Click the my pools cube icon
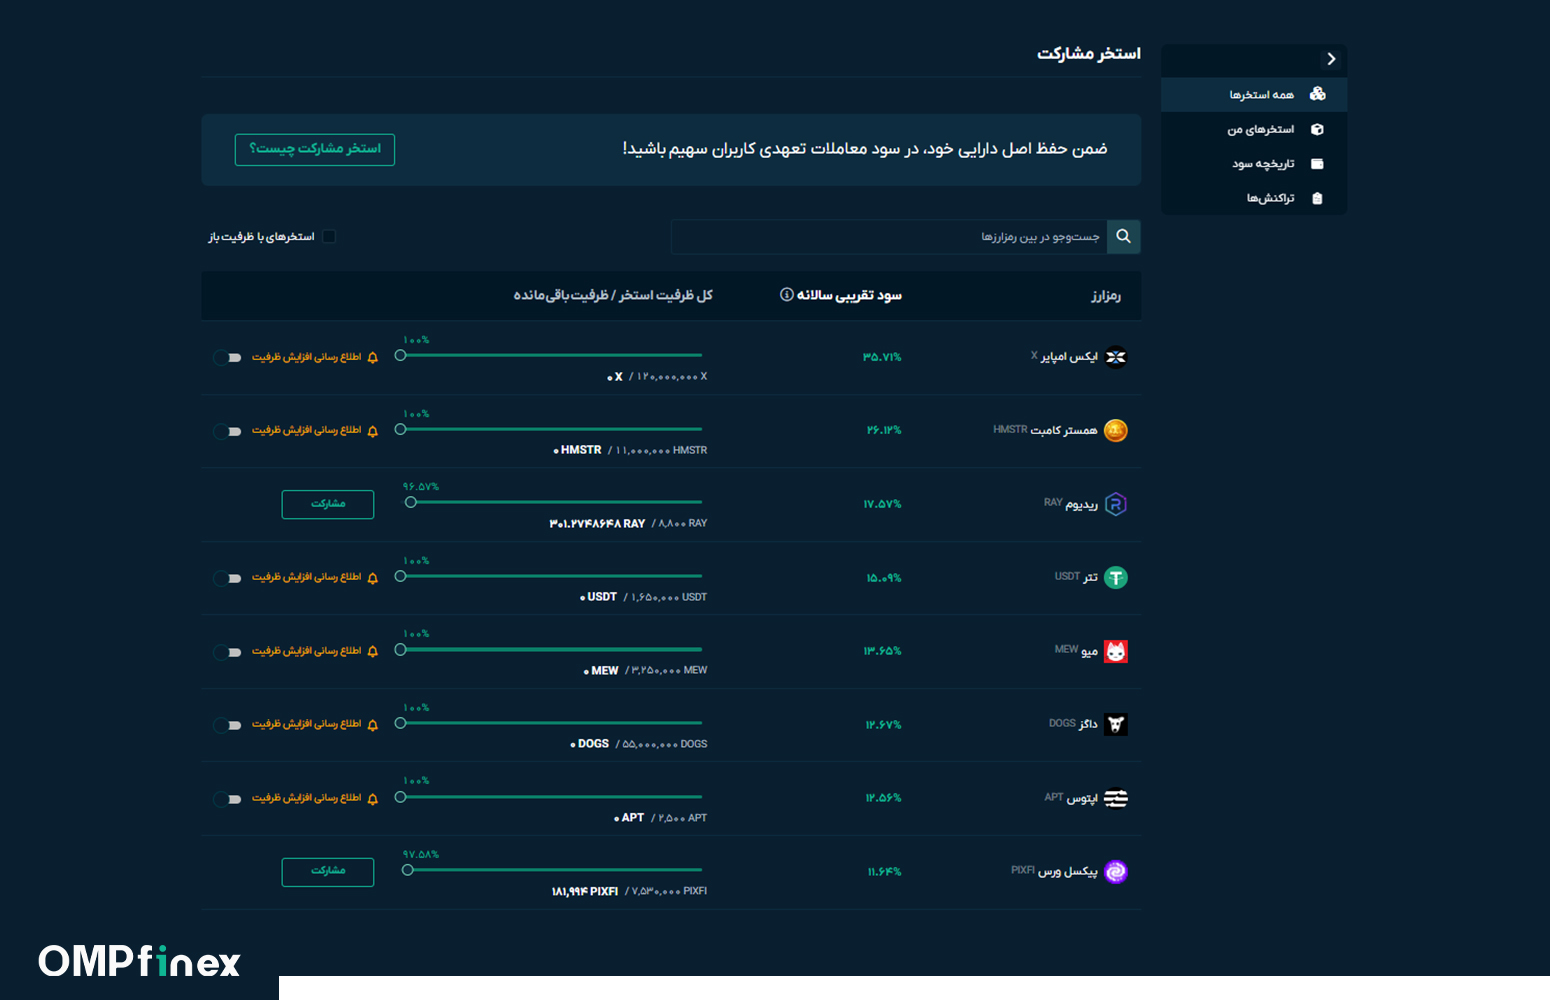1550x1000 pixels. point(1317,129)
